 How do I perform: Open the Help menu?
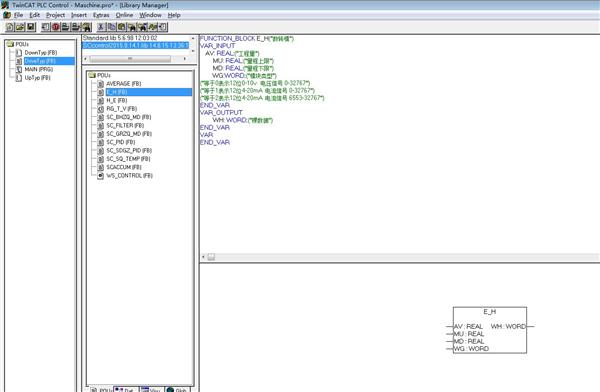point(174,15)
